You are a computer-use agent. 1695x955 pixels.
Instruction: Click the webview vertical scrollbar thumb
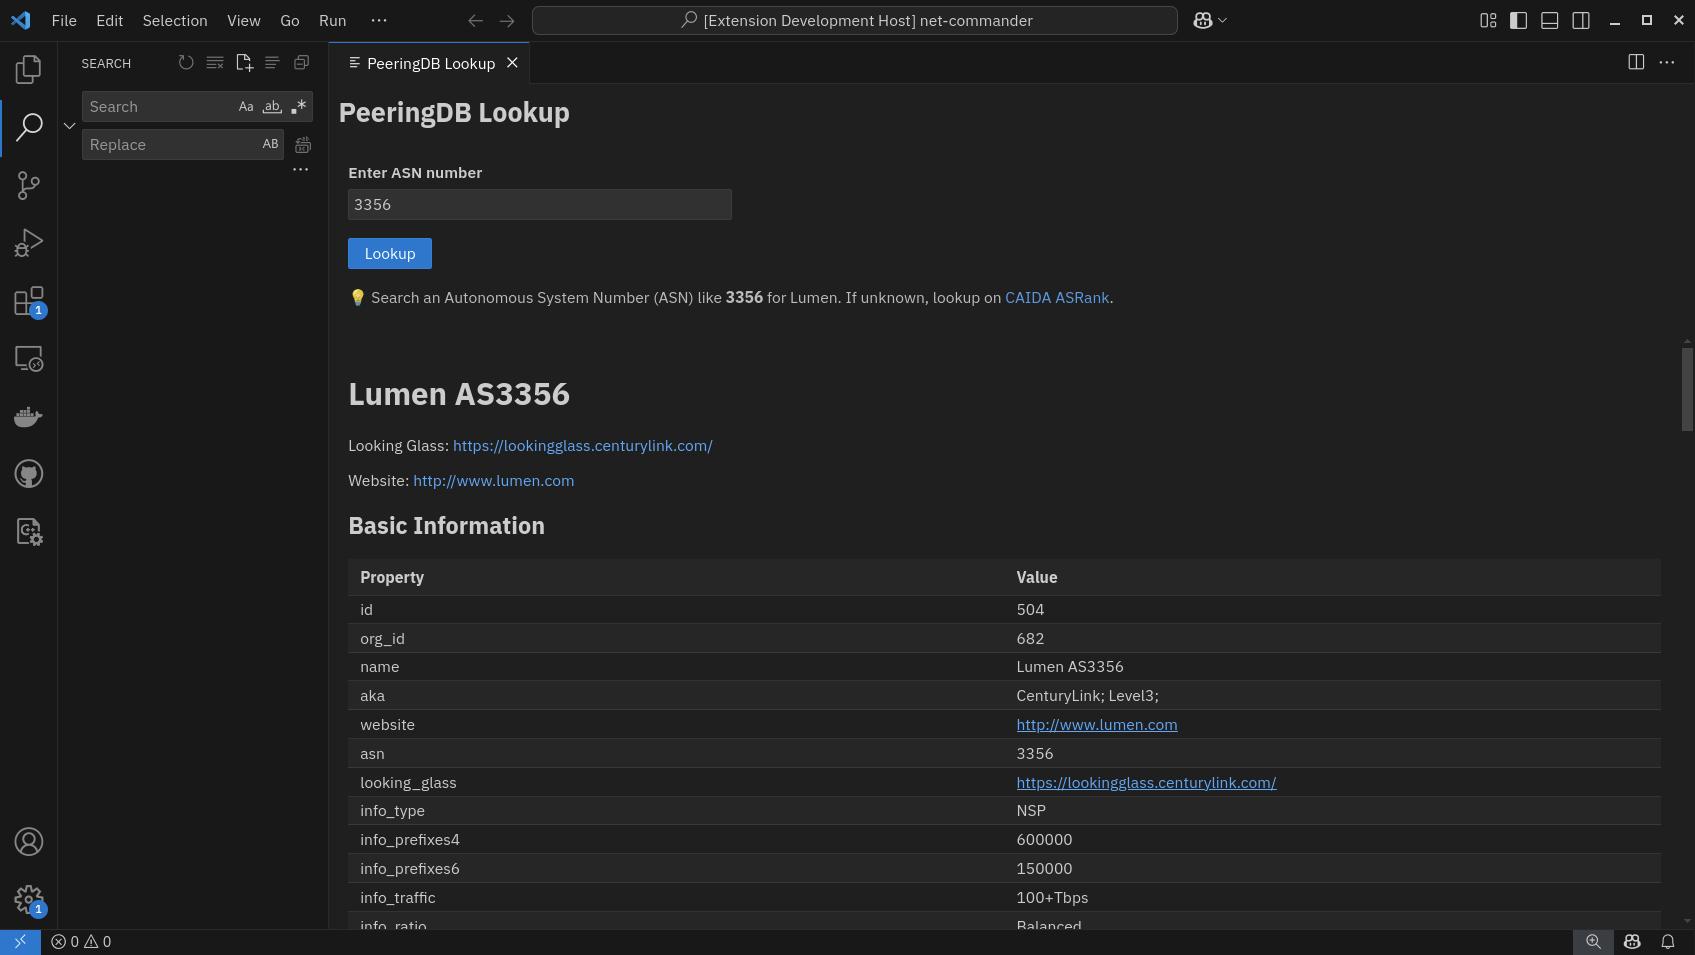[x=1687, y=389]
